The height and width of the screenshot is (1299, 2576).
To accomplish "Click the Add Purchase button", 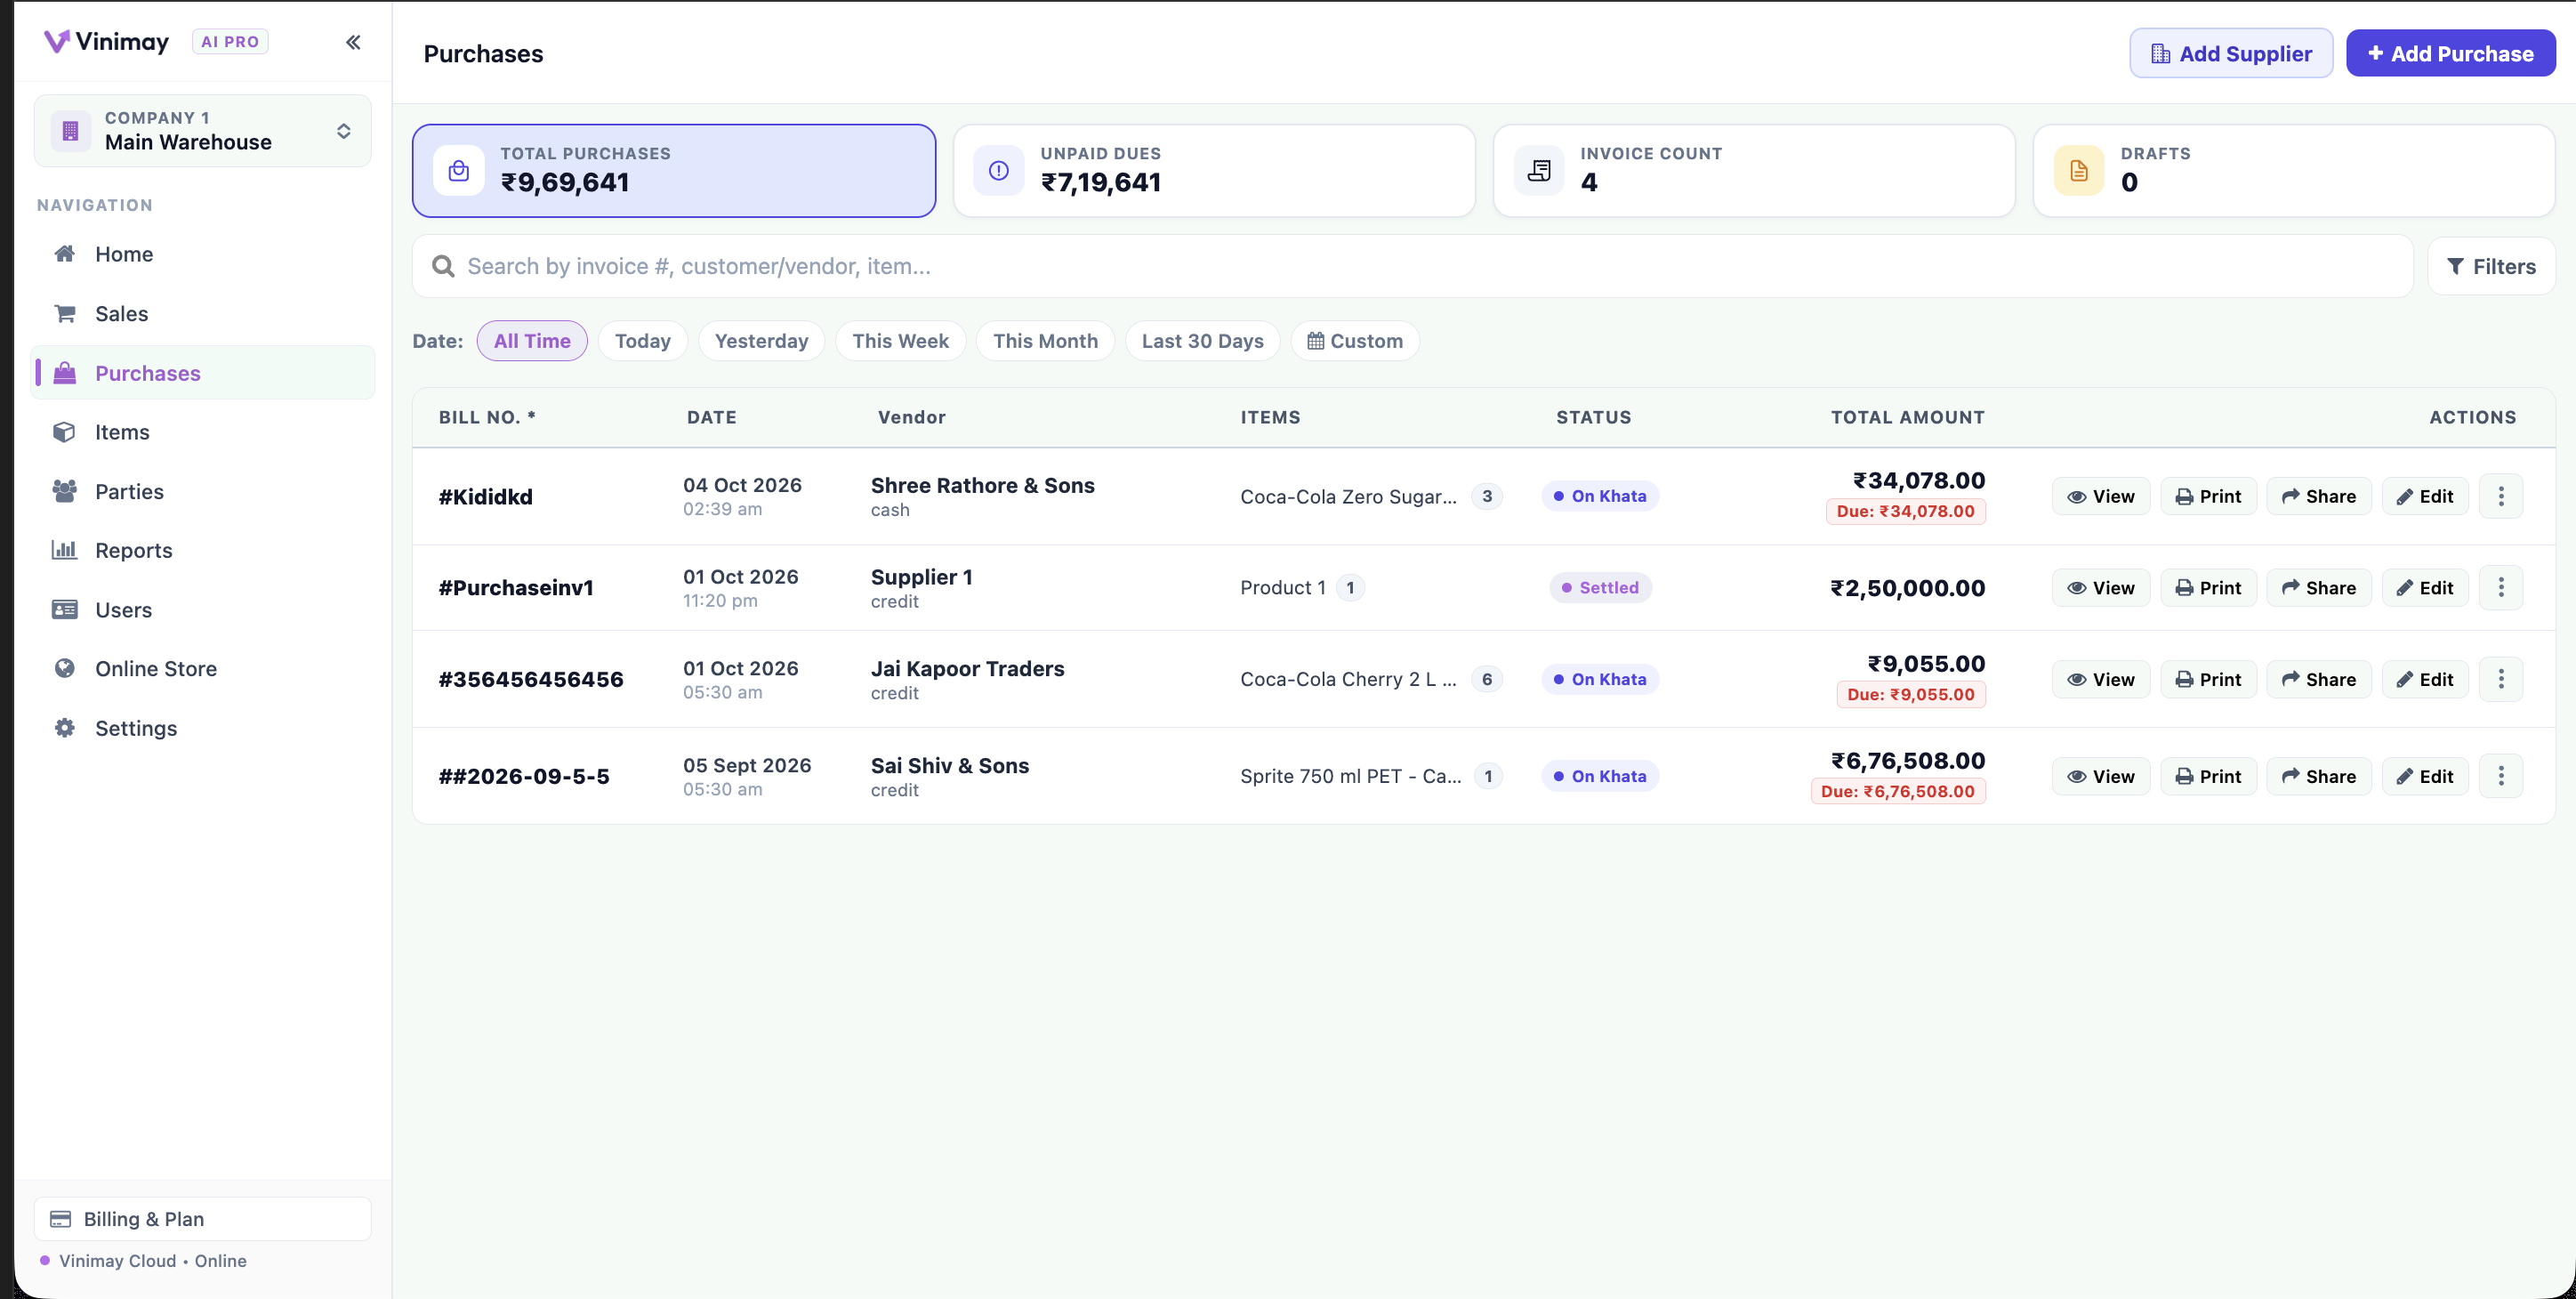I will (2451, 53).
